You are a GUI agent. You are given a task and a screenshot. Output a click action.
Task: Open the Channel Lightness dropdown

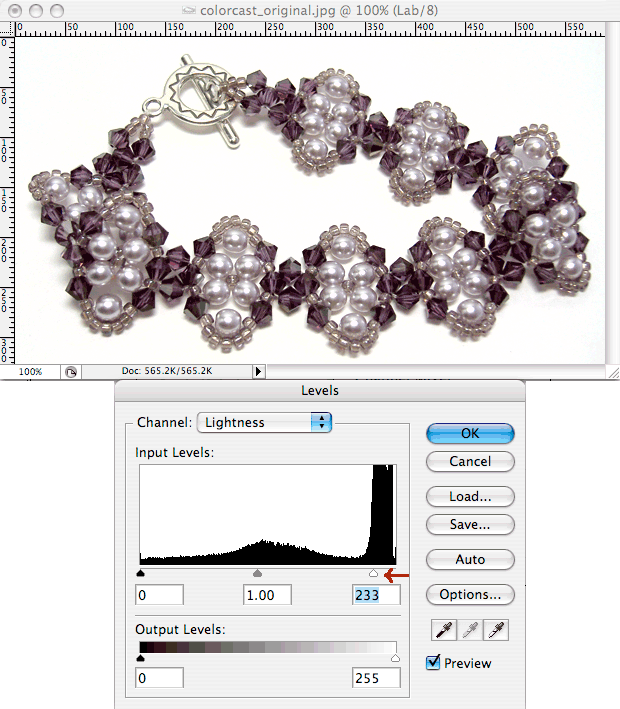click(265, 422)
